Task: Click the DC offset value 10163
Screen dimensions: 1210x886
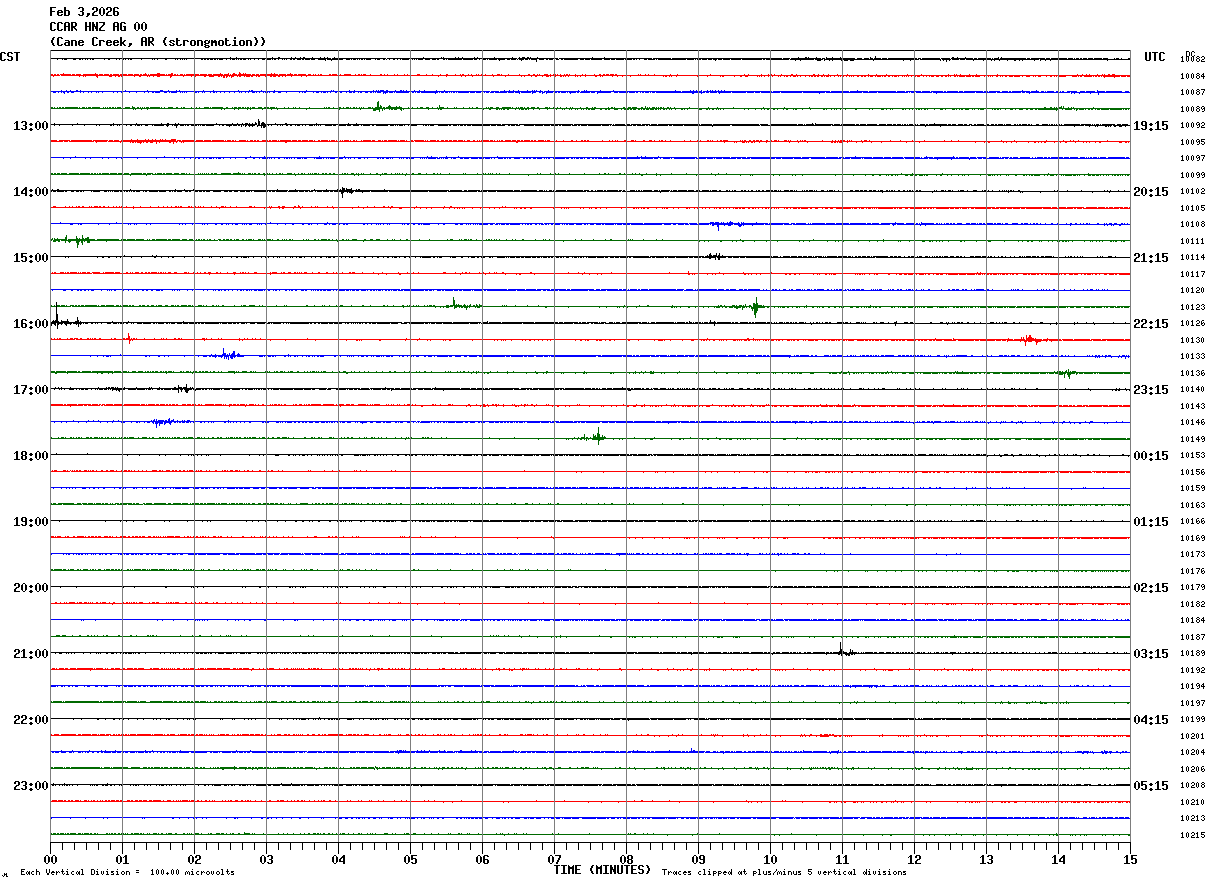Action: (x=1192, y=505)
